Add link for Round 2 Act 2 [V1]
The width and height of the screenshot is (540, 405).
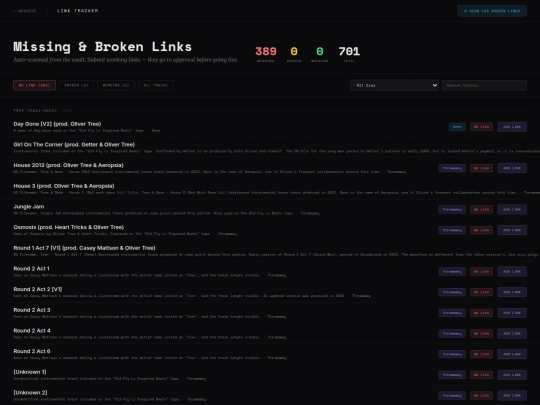pyautogui.click(x=512, y=292)
